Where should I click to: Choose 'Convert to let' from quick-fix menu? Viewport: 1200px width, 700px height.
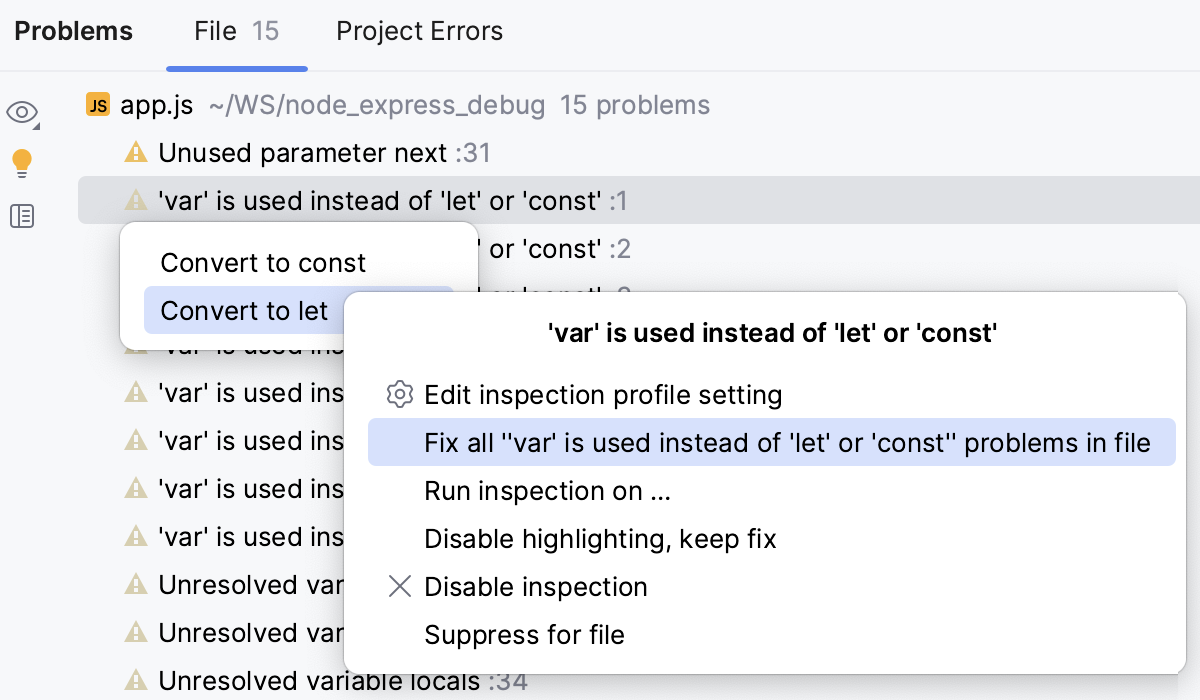point(243,311)
